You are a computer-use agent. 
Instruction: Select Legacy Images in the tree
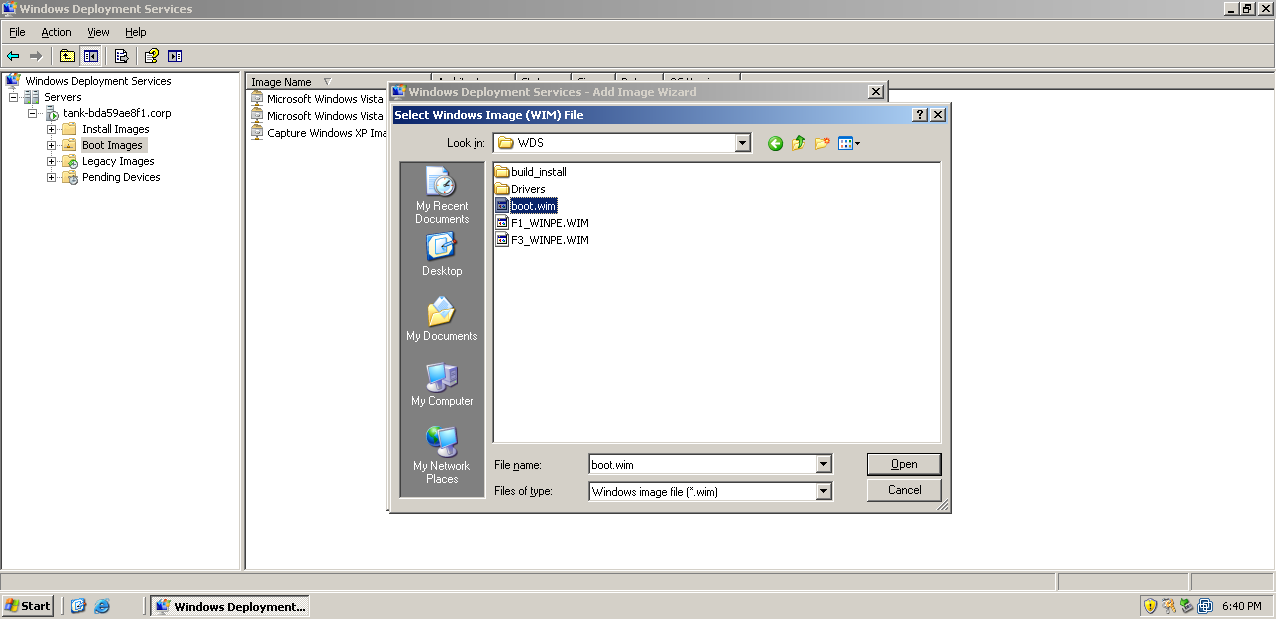118,161
